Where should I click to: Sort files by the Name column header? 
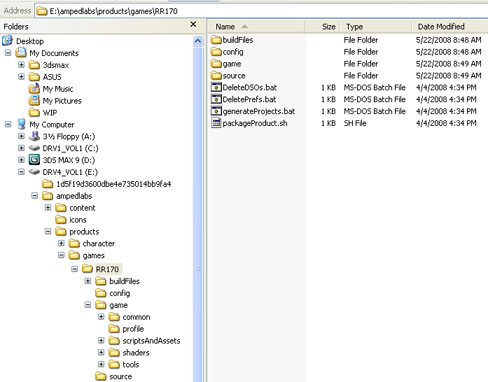[x=256, y=26]
